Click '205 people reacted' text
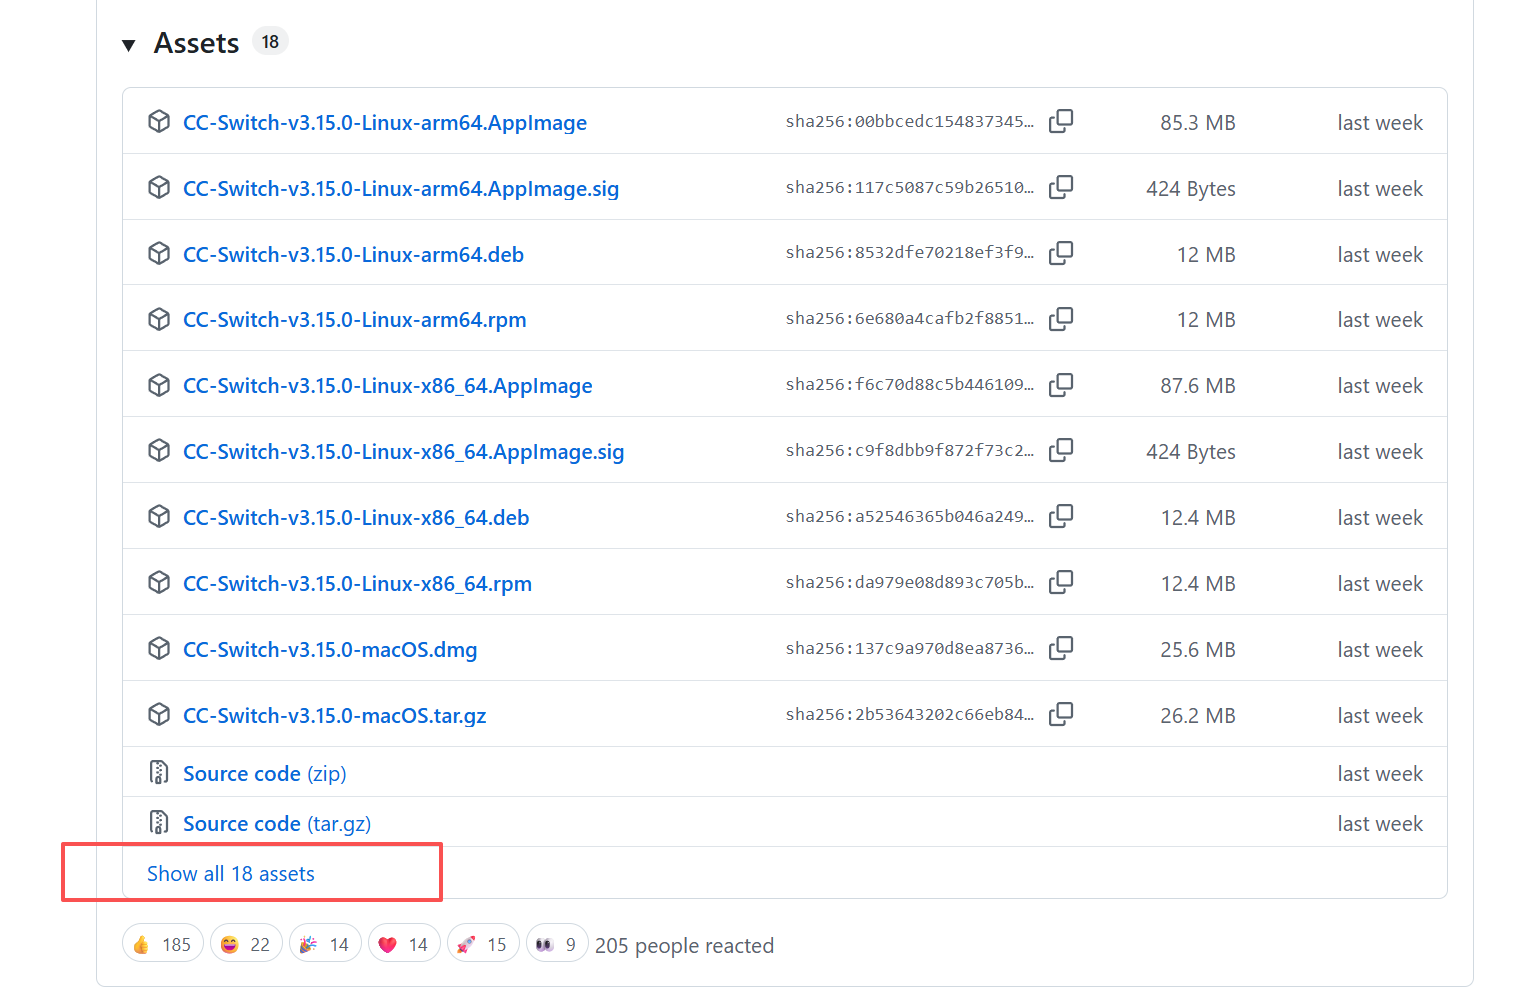 coord(684,946)
